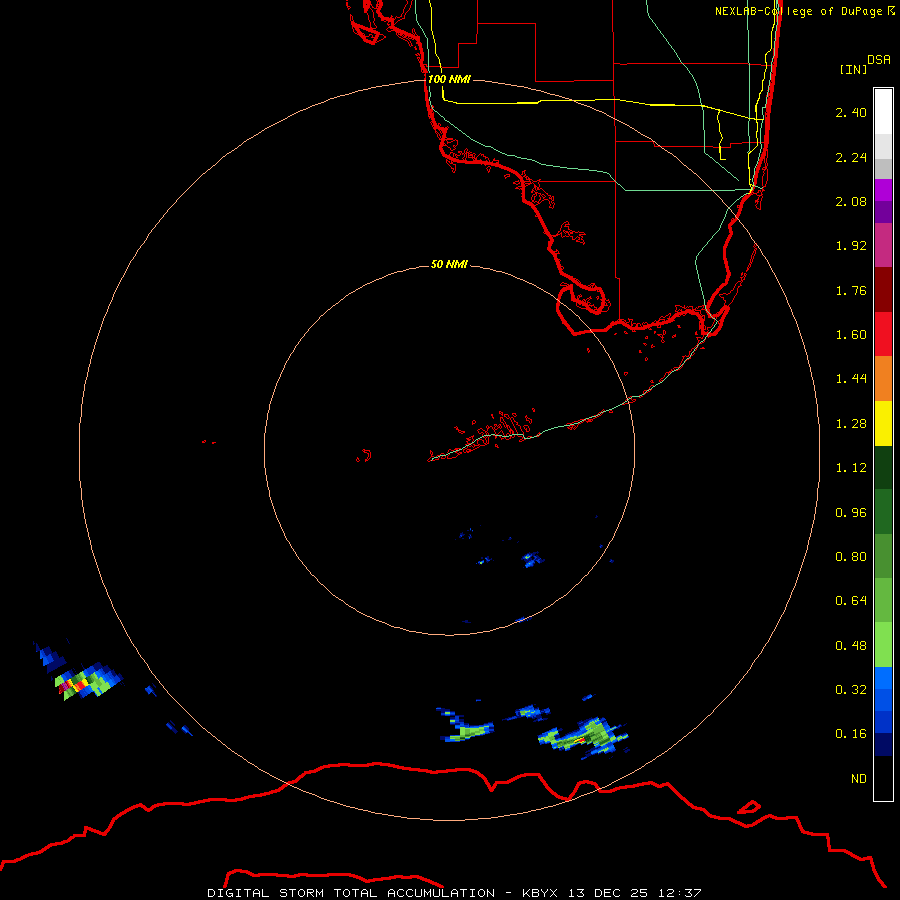Pick the black ND legend swatch
900x900 pixels.
click(x=883, y=778)
